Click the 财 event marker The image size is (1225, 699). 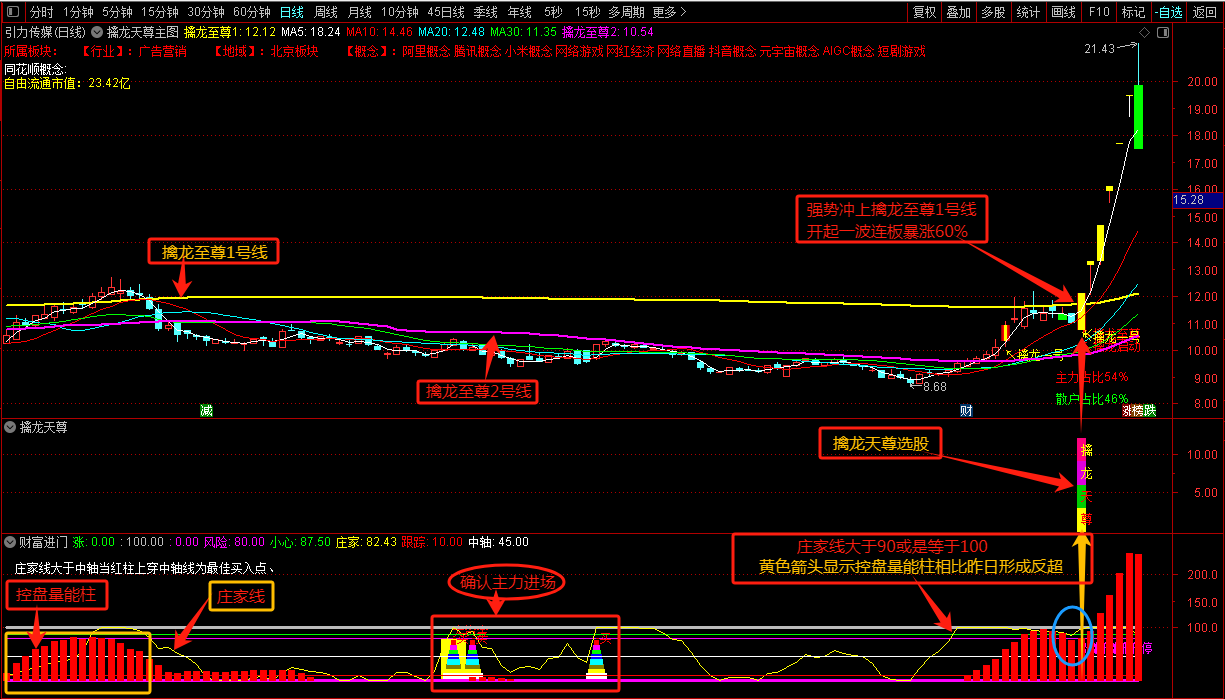pos(966,410)
